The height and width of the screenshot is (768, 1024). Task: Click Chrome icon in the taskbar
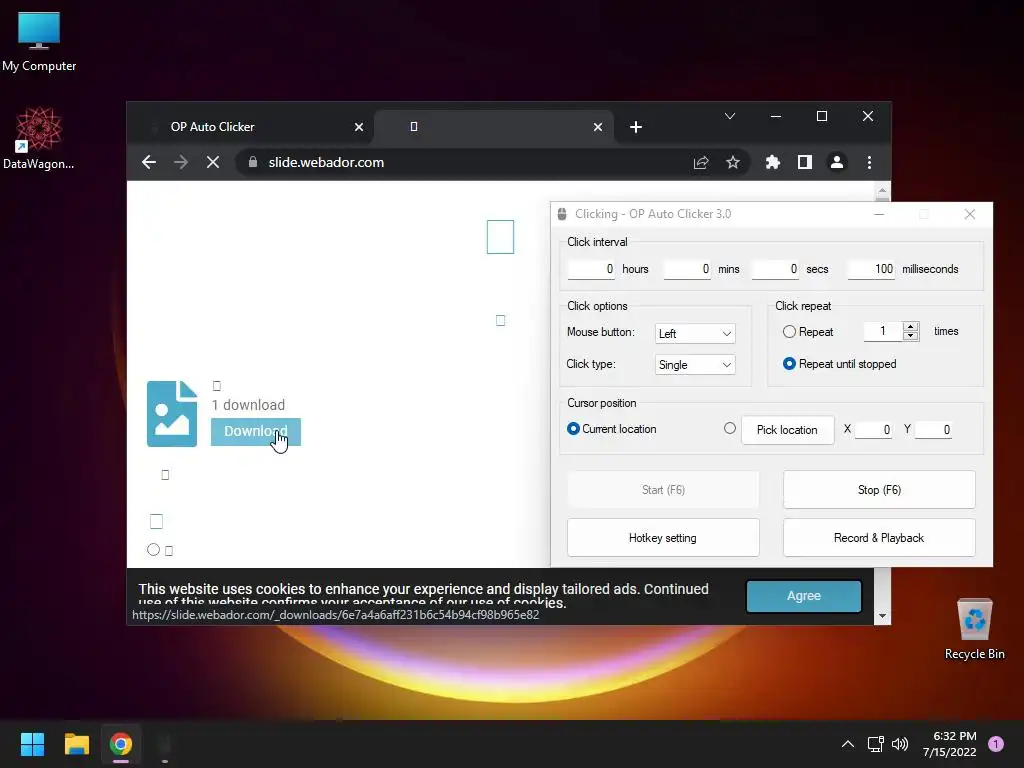click(x=121, y=744)
